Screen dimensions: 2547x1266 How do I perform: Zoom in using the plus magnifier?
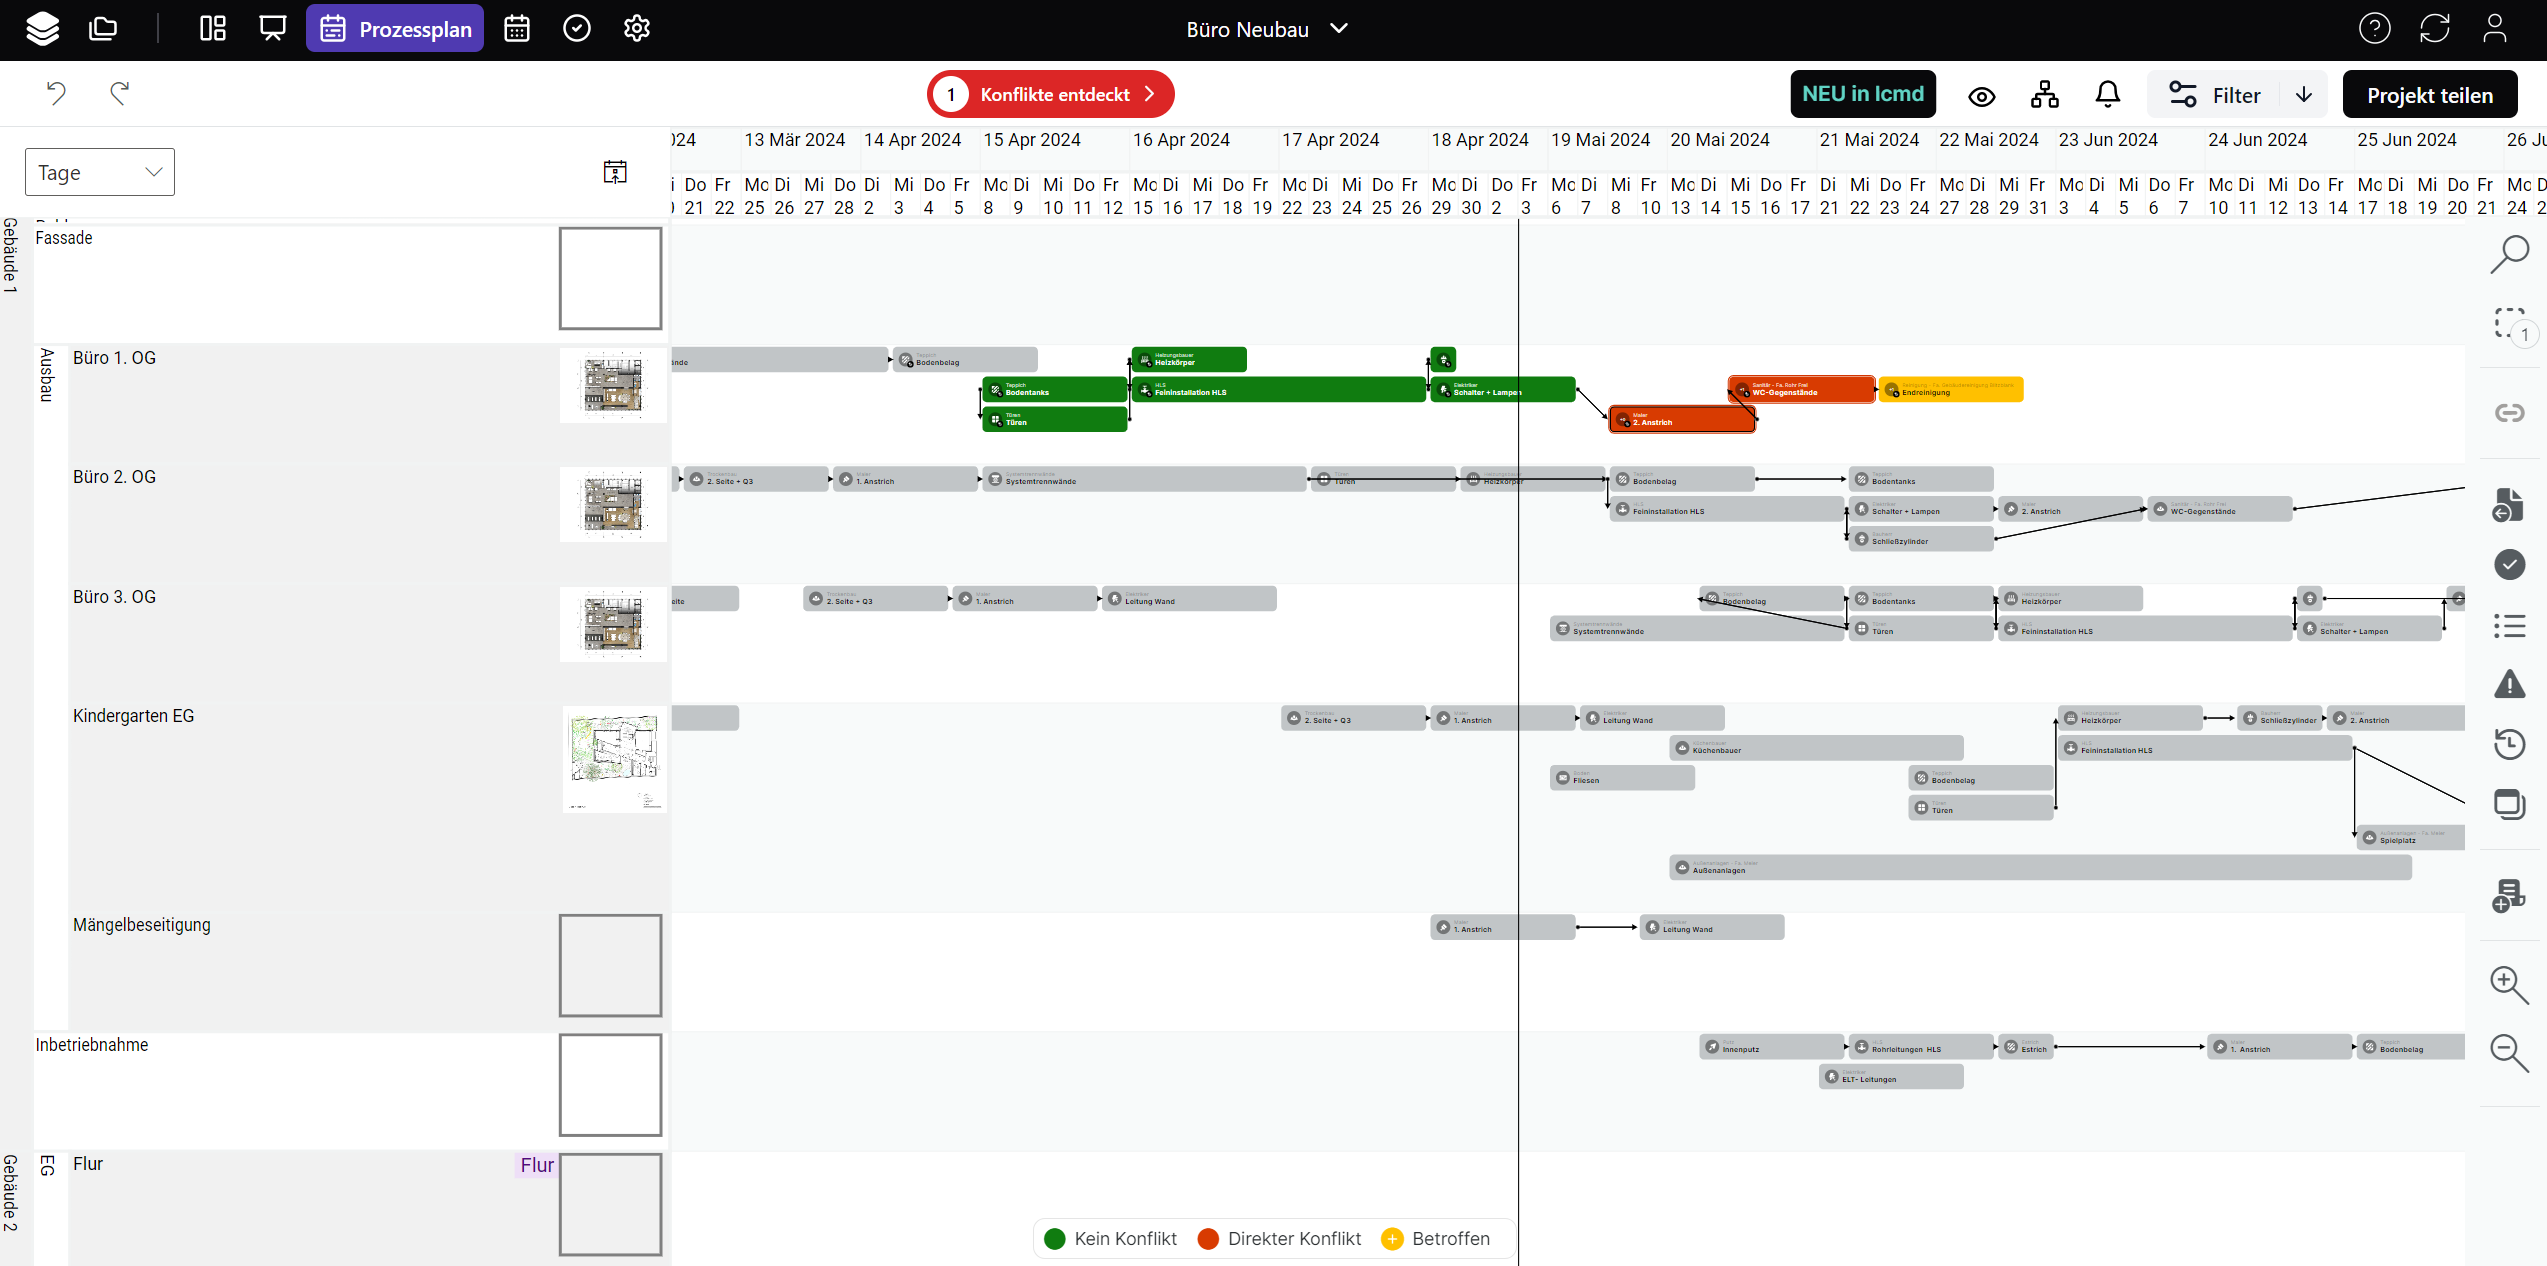2510,985
